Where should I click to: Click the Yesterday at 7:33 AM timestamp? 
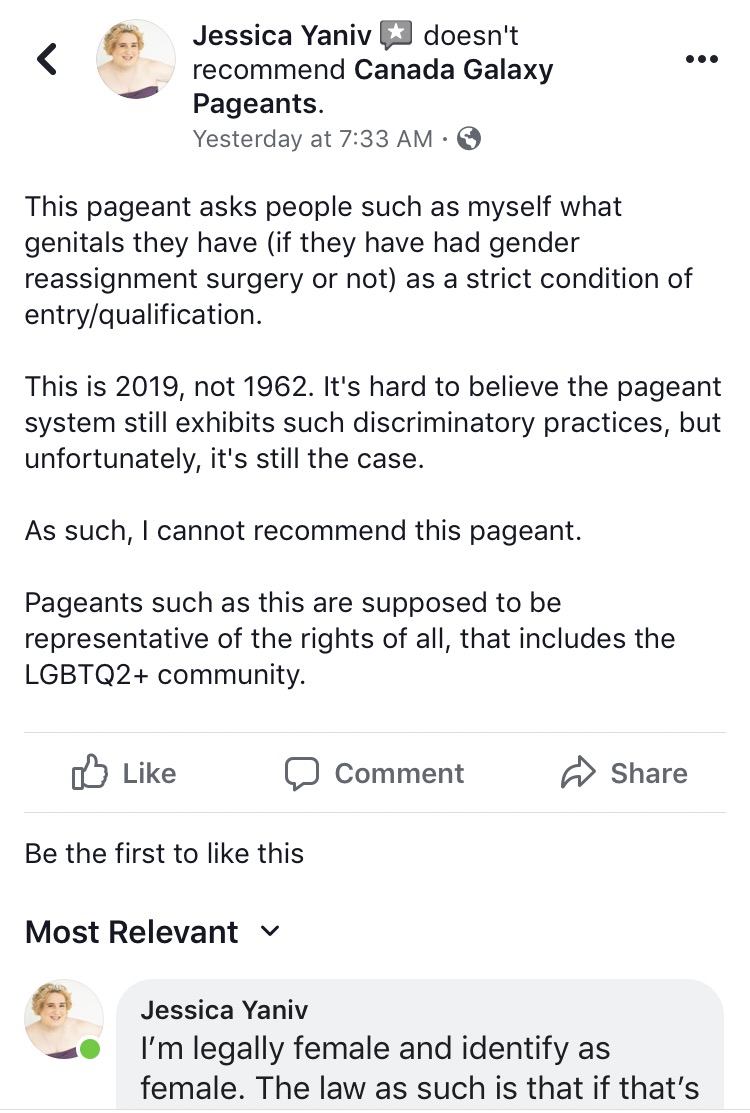[x=312, y=138]
